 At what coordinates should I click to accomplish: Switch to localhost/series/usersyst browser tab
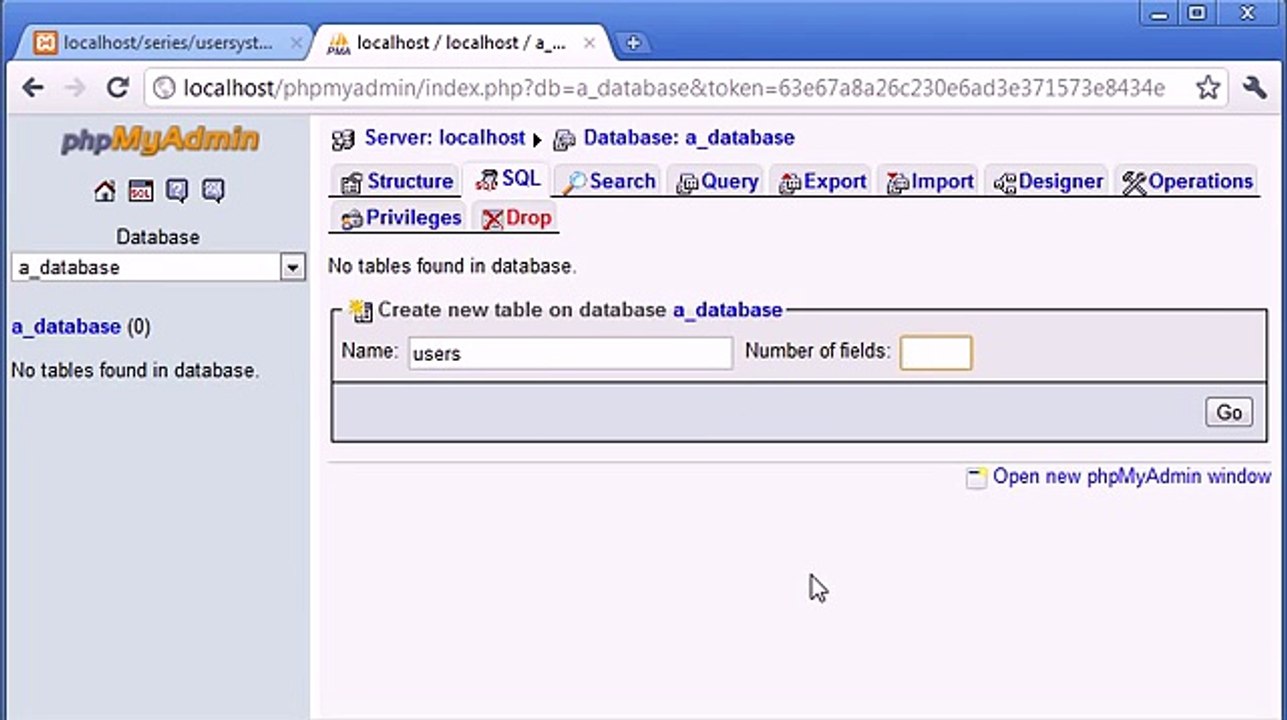tap(166, 43)
